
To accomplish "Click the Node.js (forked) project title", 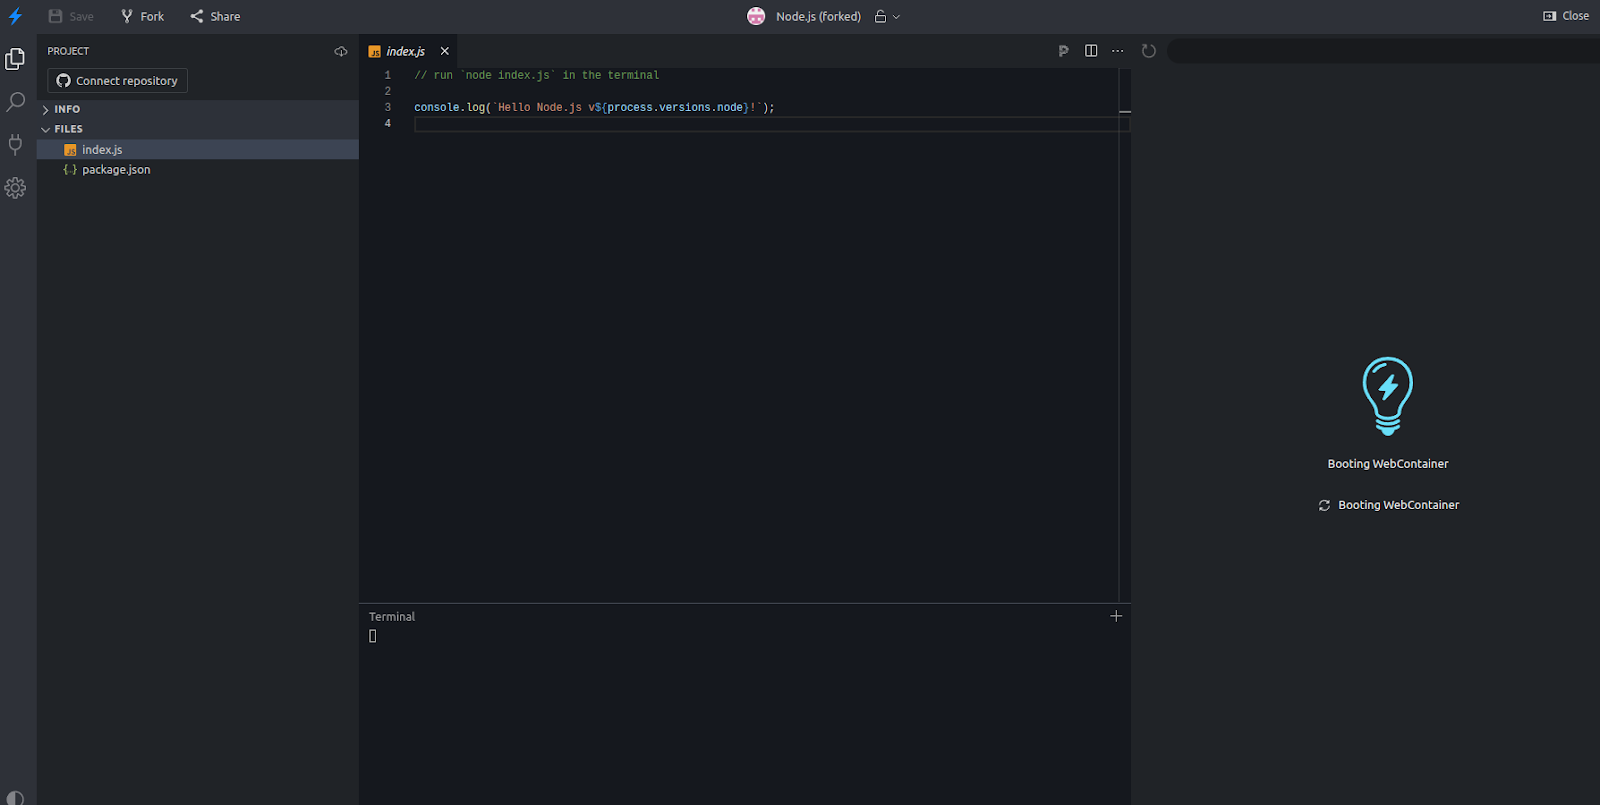I will tap(818, 16).
